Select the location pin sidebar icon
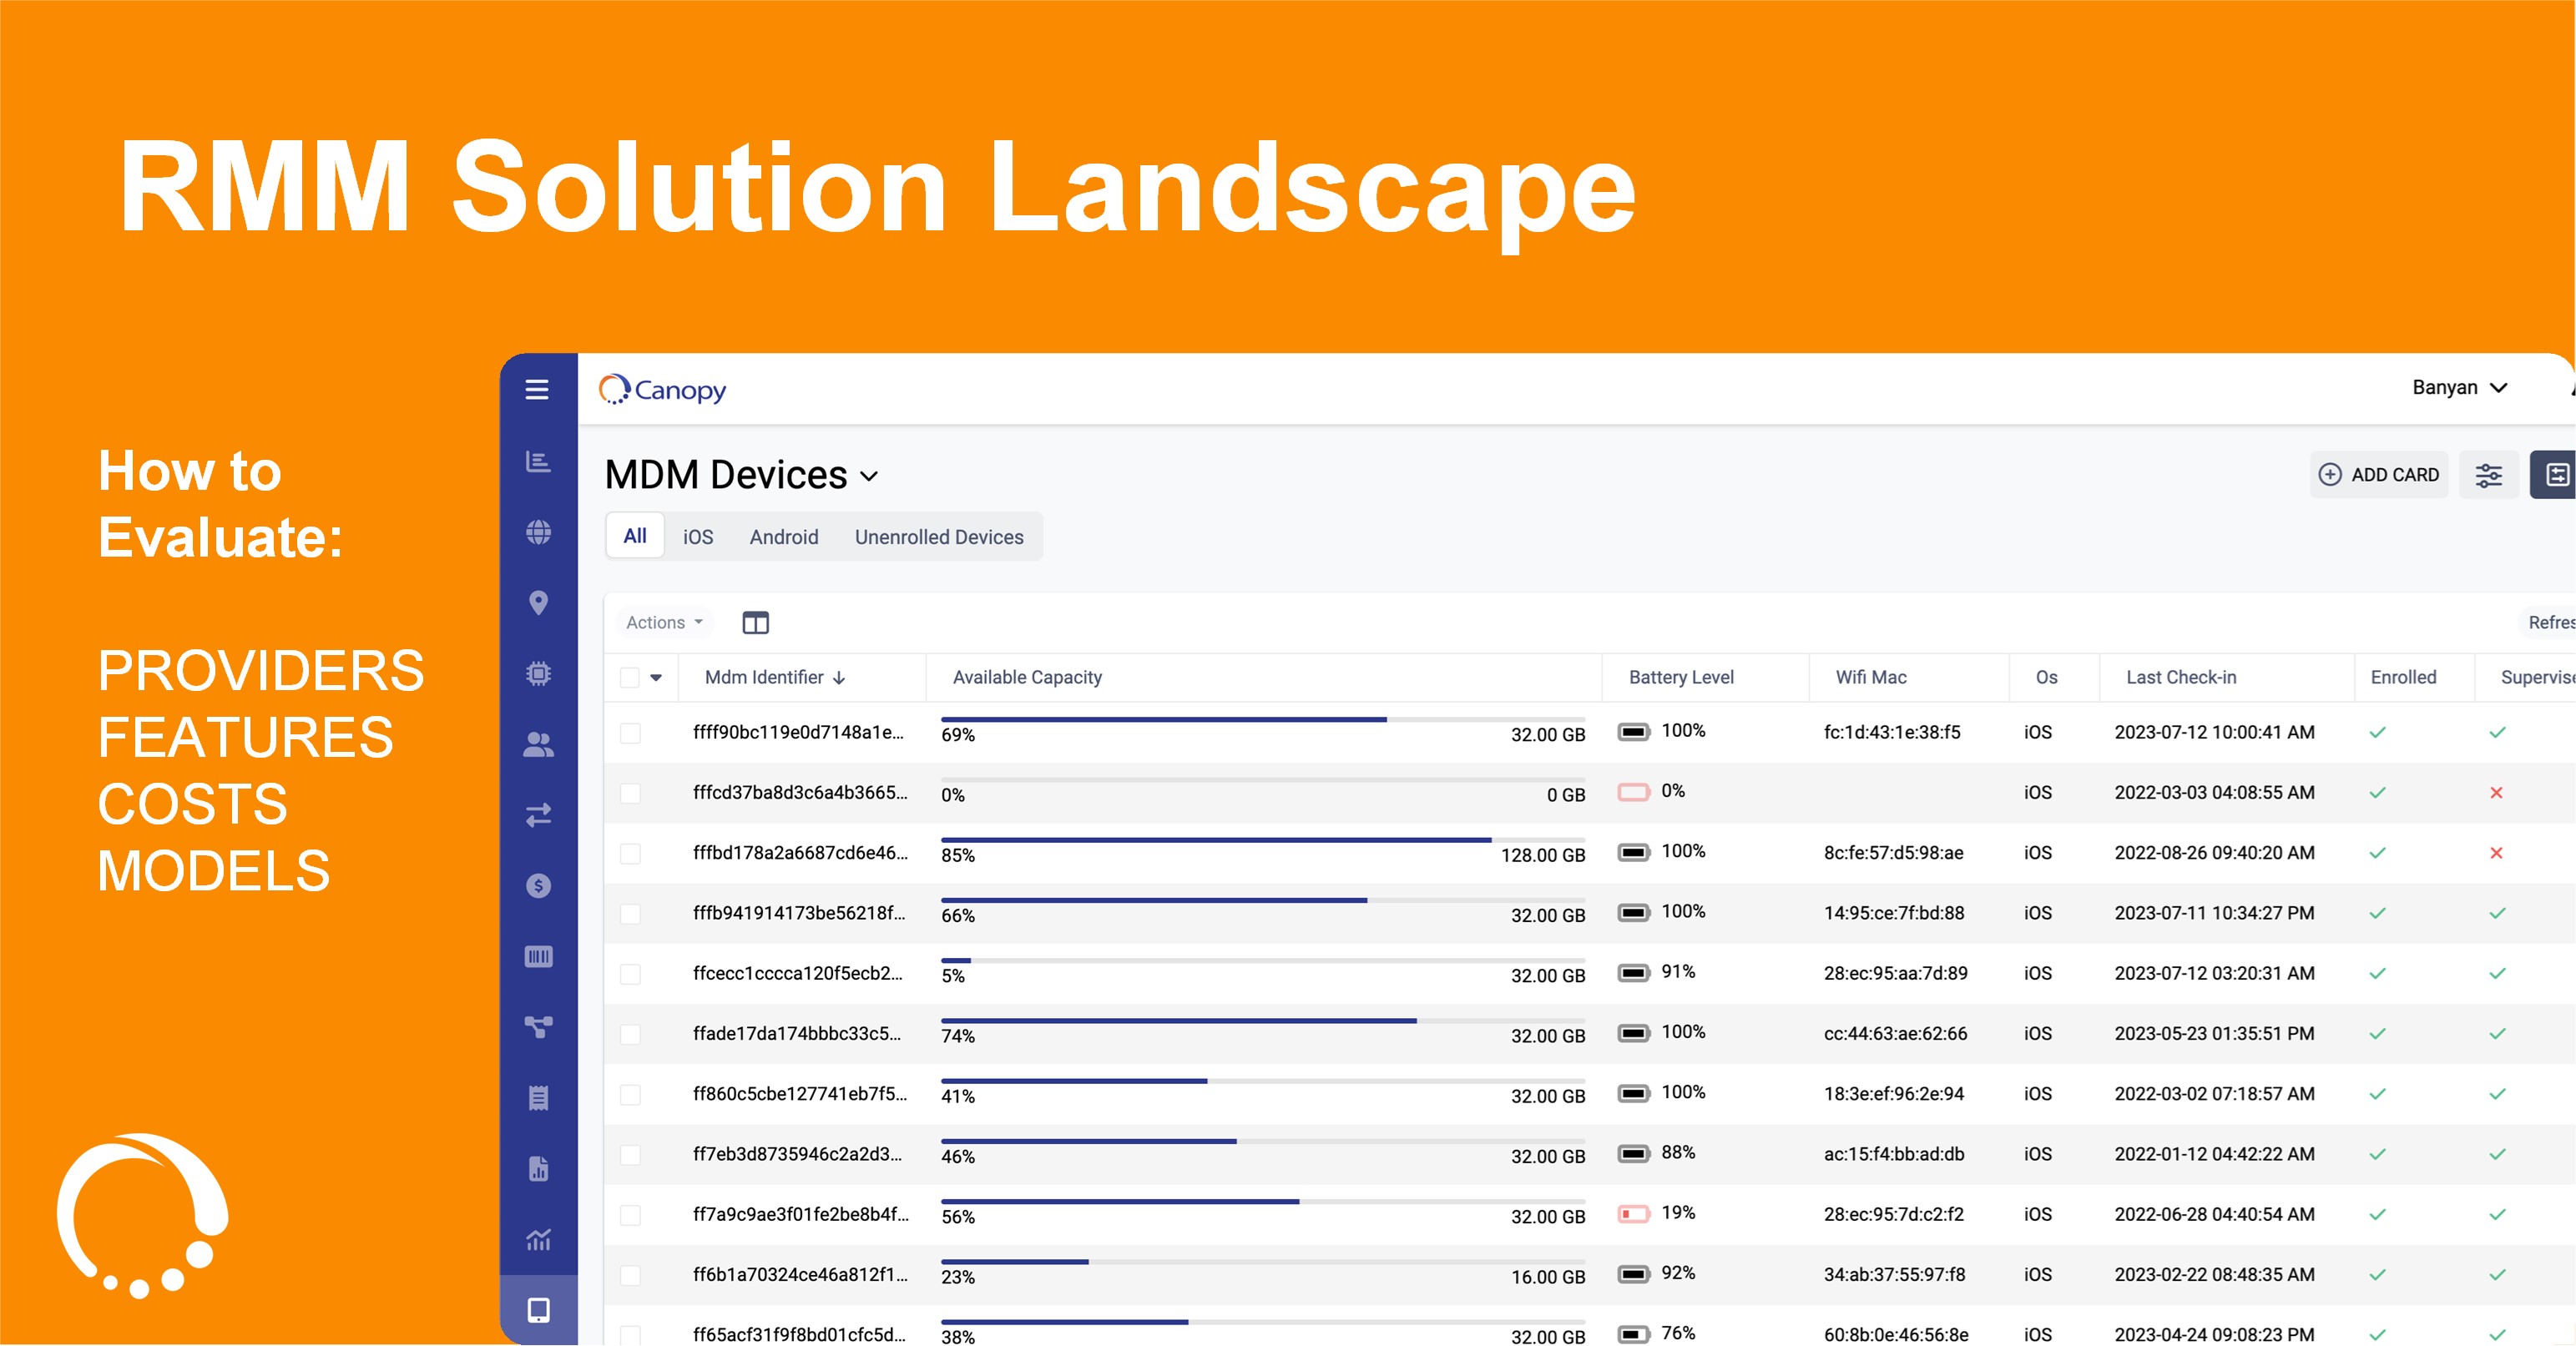 (x=538, y=602)
